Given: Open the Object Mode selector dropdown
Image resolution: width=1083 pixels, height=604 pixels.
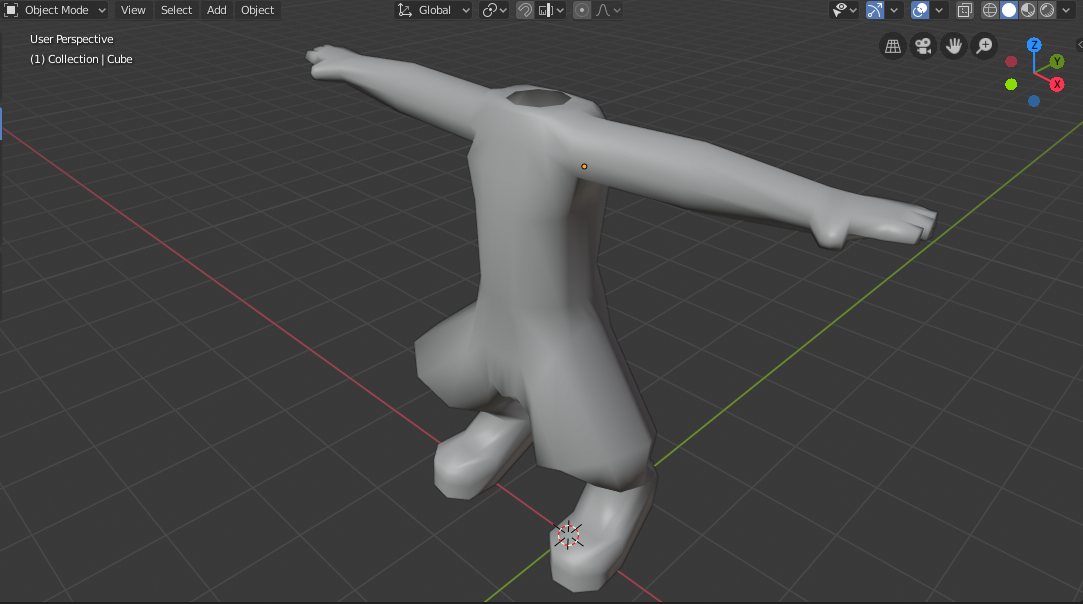Looking at the screenshot, I should coord(56,10).
